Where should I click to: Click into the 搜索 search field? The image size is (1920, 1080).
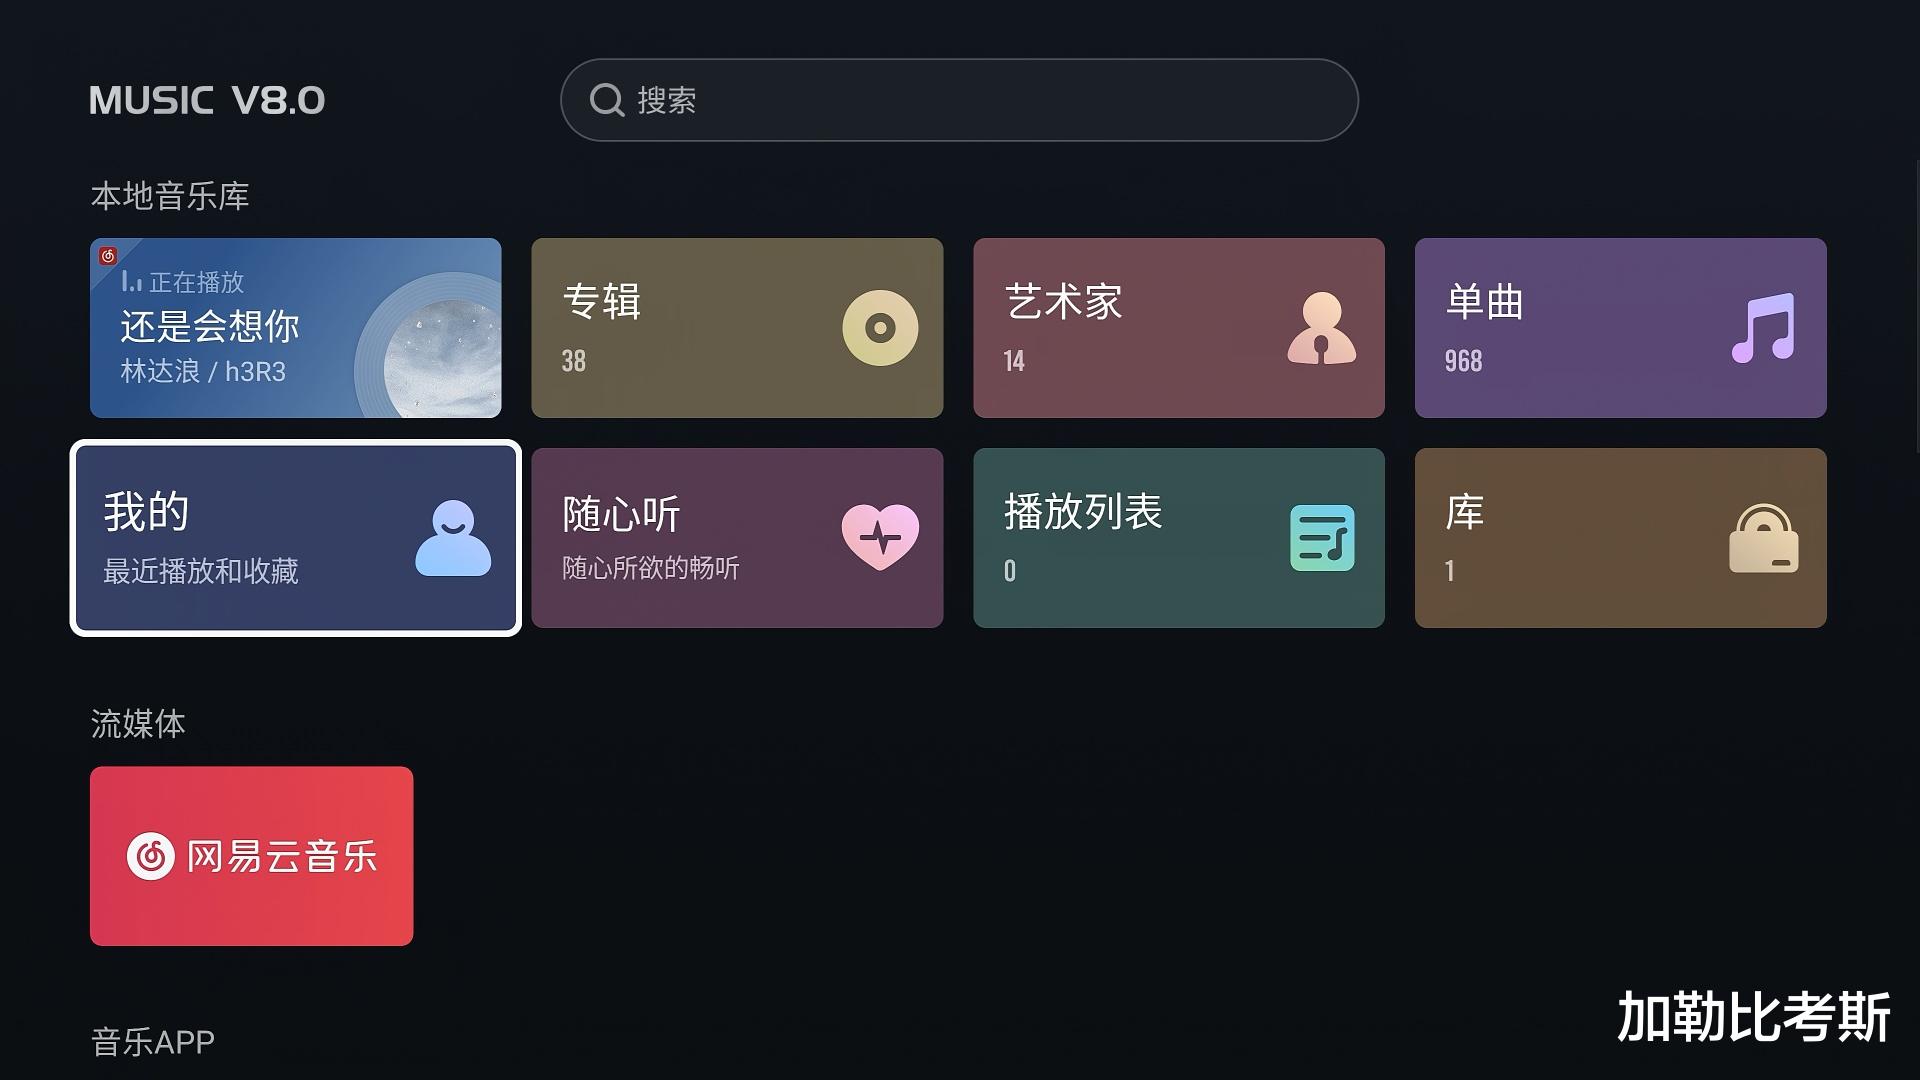(959, 100)
